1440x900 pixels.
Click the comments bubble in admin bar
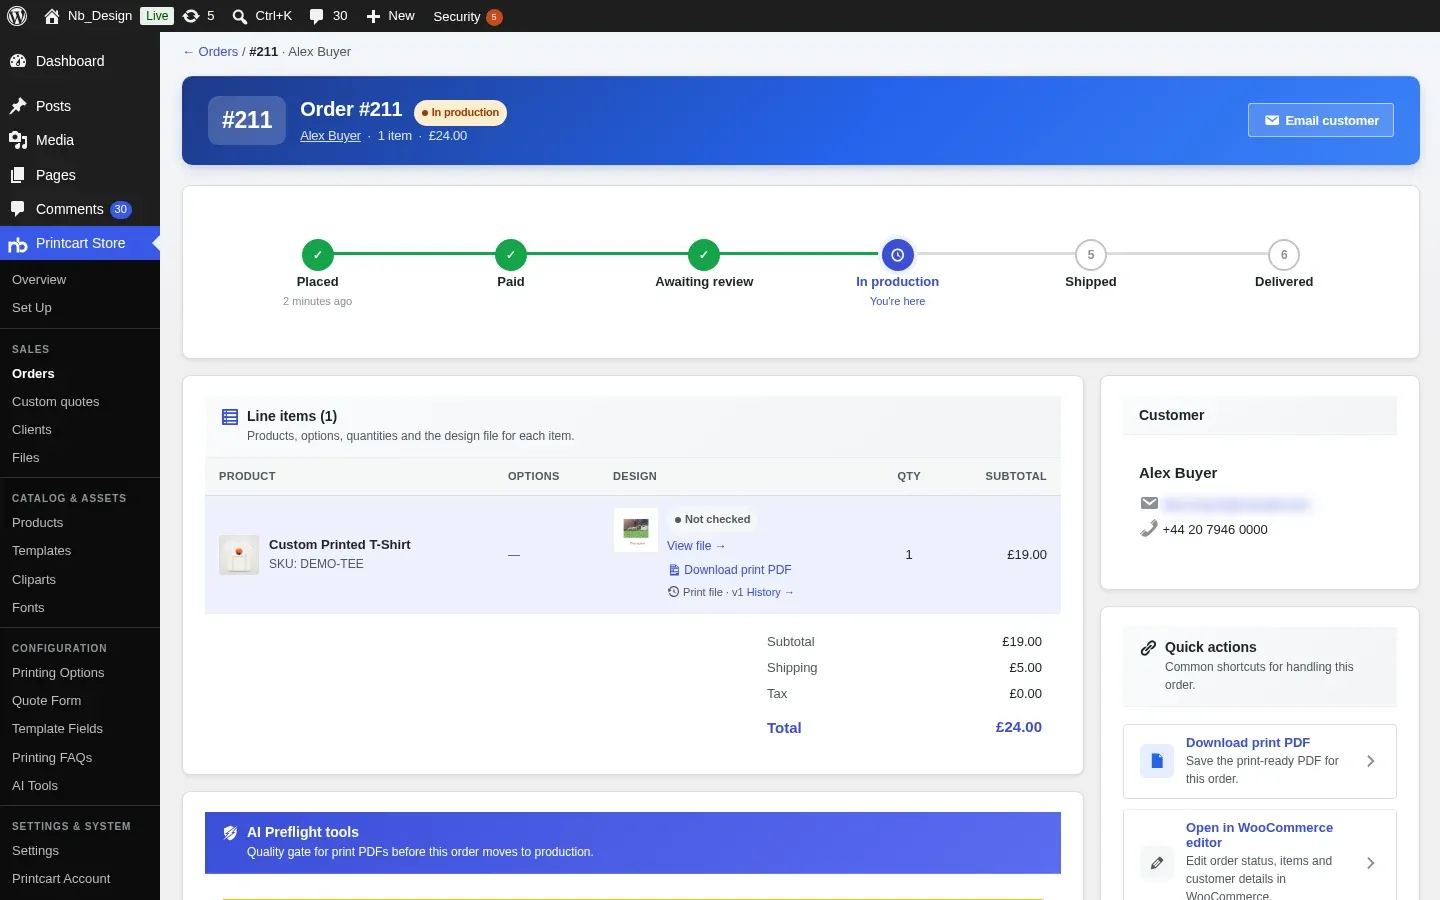[317, 16]
